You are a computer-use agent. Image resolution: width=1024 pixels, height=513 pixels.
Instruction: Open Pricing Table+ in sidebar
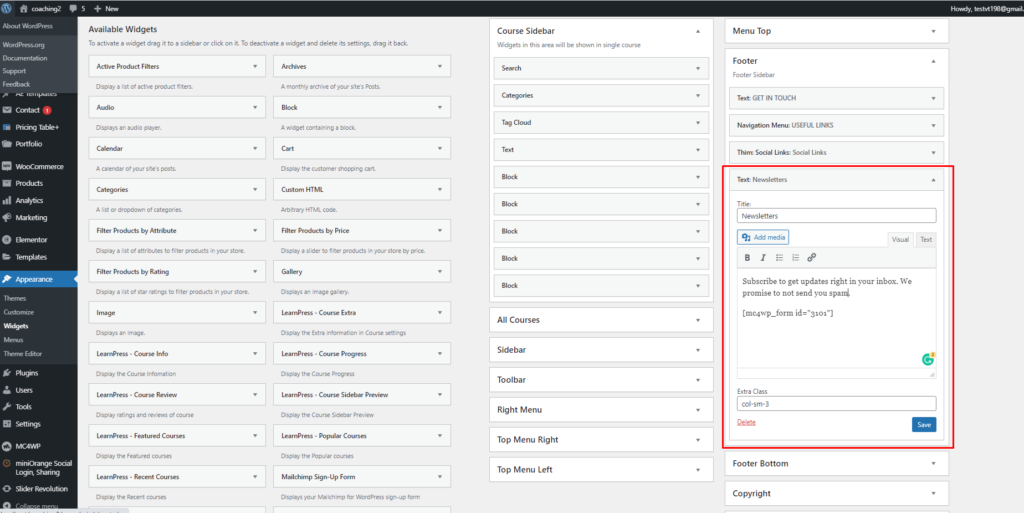pos(37,127)
